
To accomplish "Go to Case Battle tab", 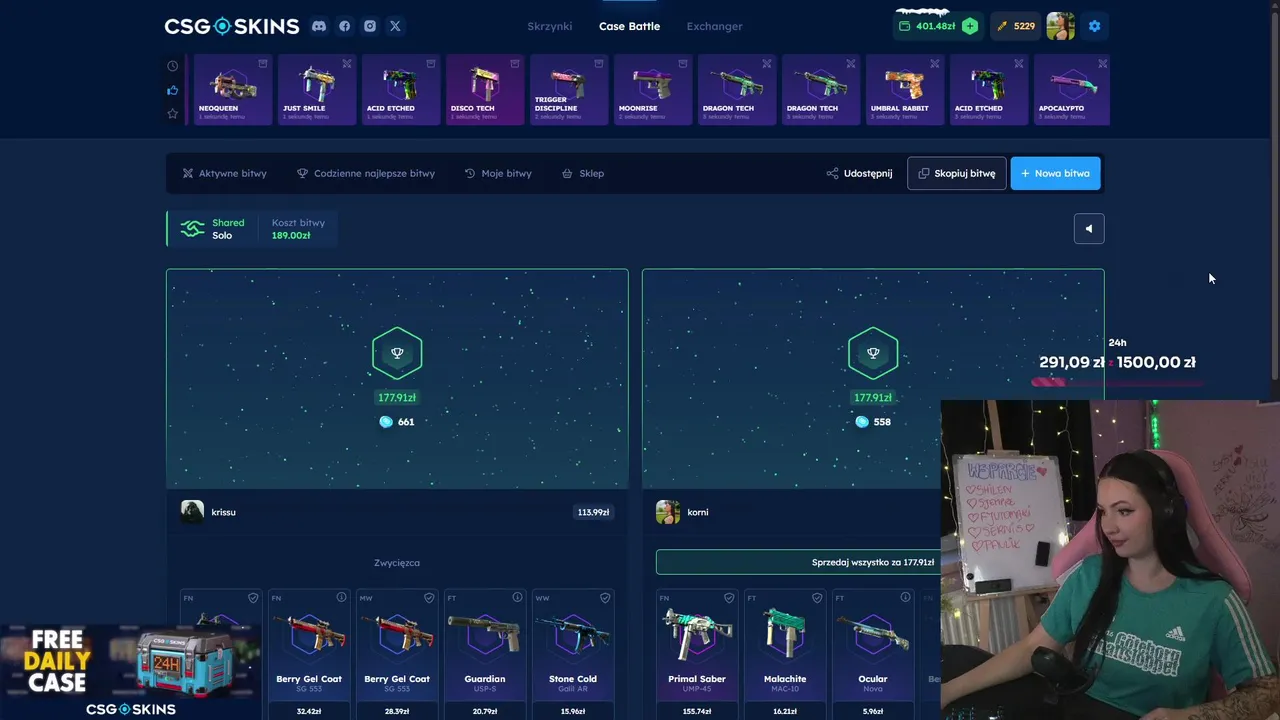I will [629, 26].
